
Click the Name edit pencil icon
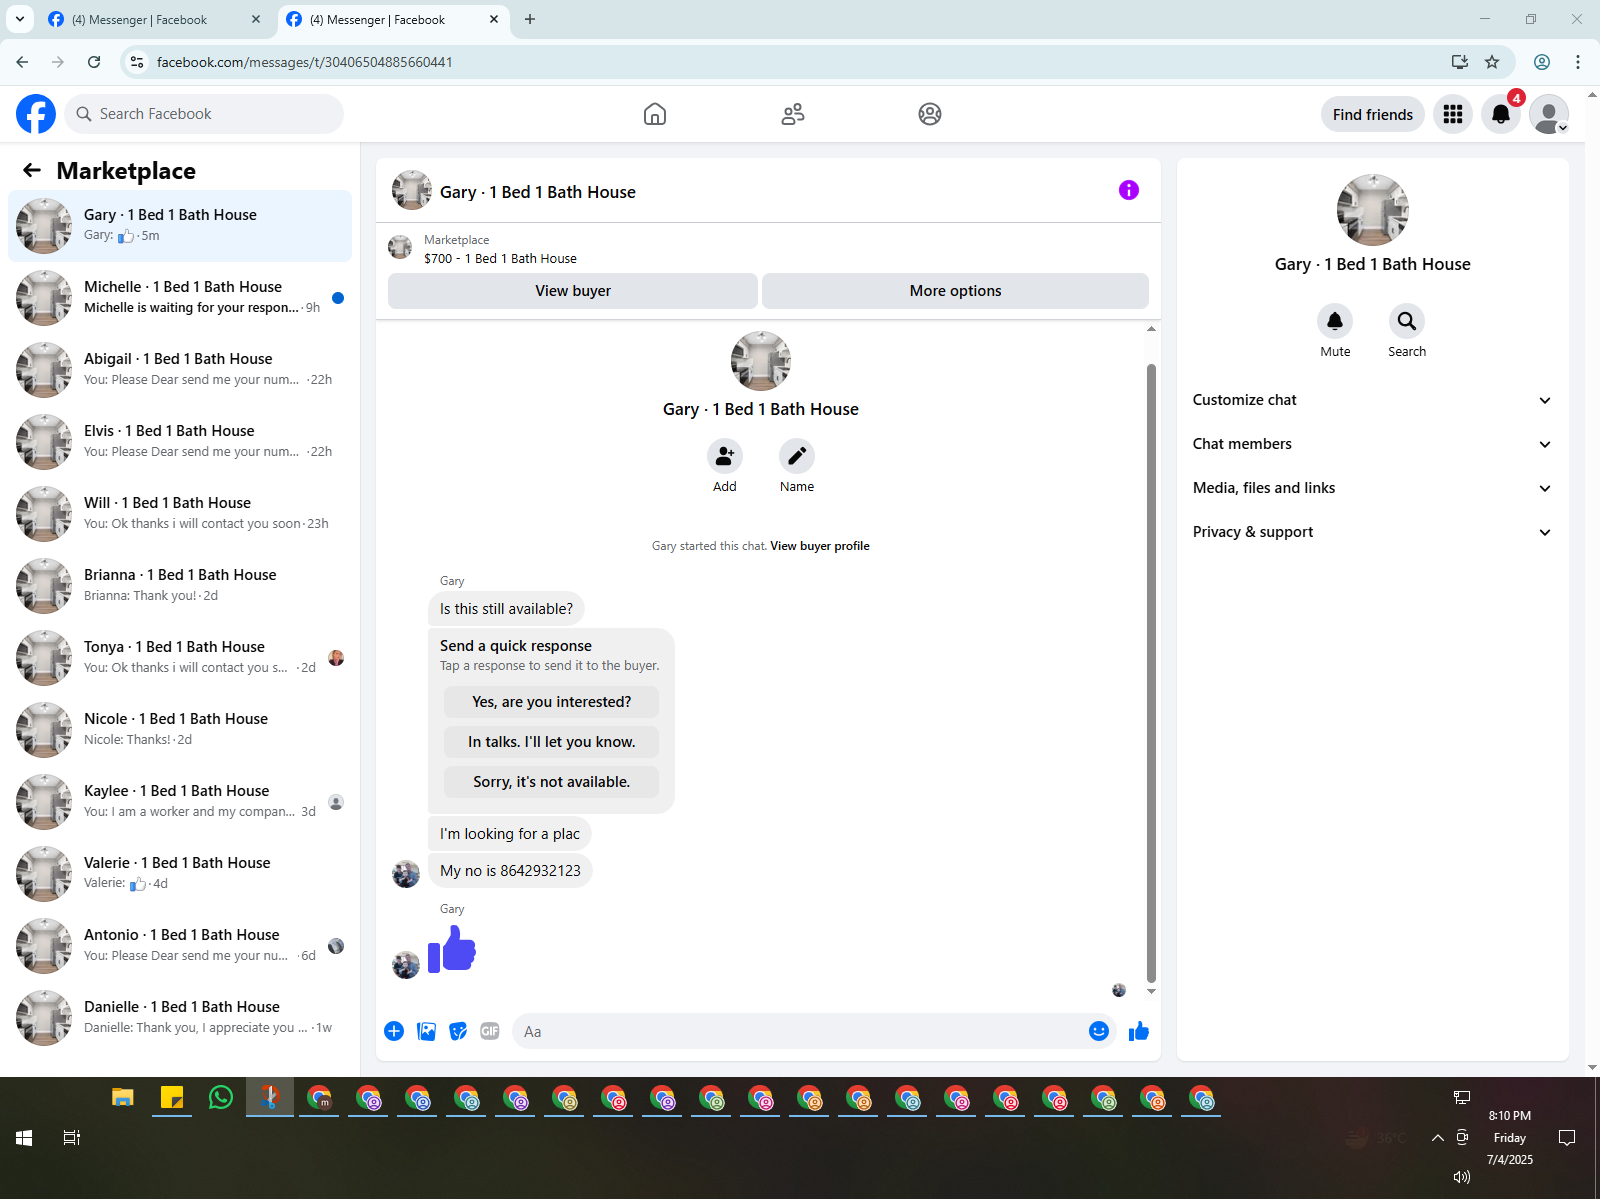[x=797, y=456]
